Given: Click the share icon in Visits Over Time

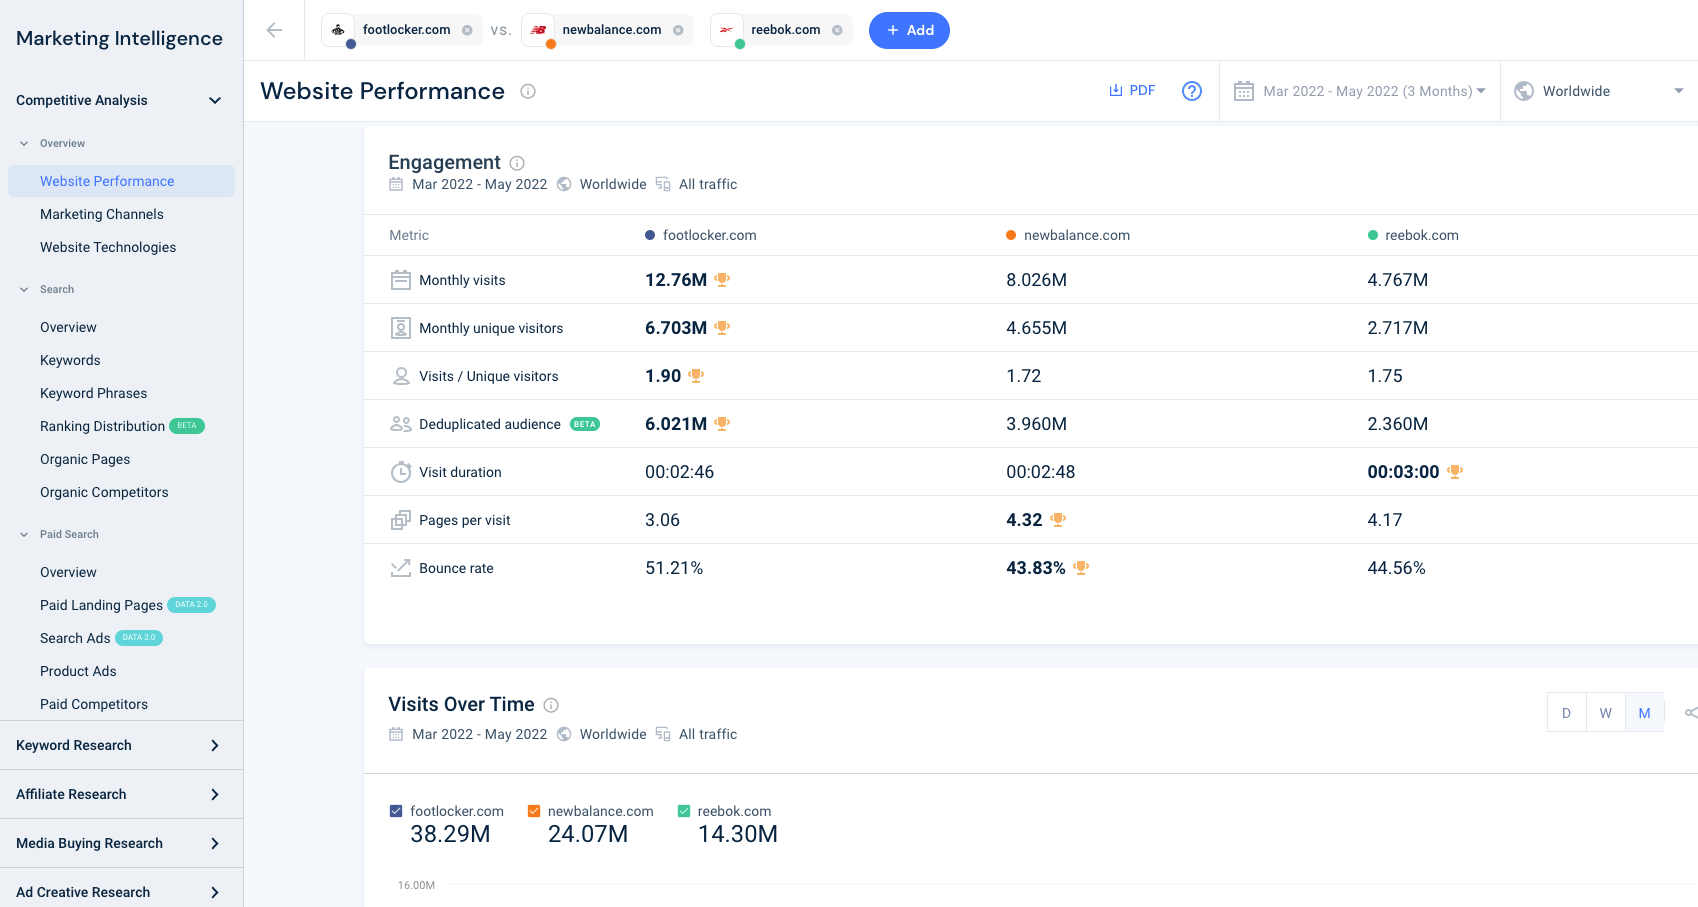Looking at the screenshot, I should pyautogui.click(x=1691, y=713).
